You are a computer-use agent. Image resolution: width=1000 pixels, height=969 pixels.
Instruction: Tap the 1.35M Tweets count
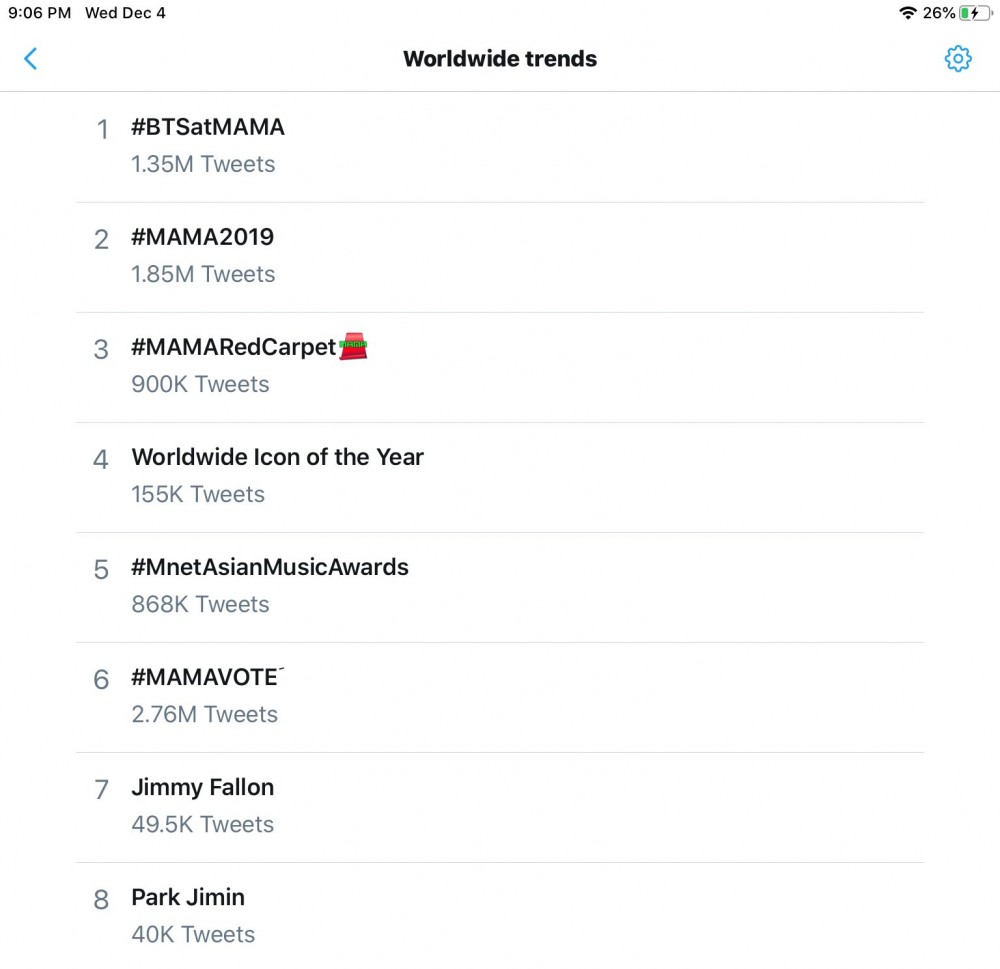coord(203,164)
